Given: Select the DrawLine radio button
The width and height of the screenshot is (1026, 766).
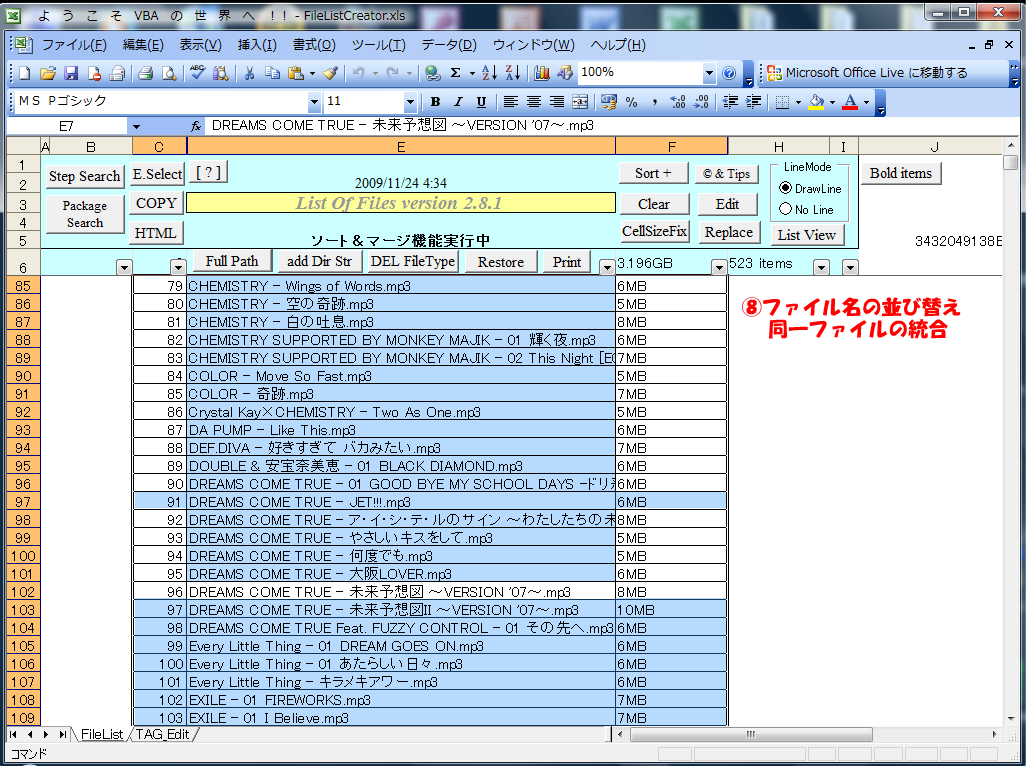Looking at the screenshot, I should point(785,188).
